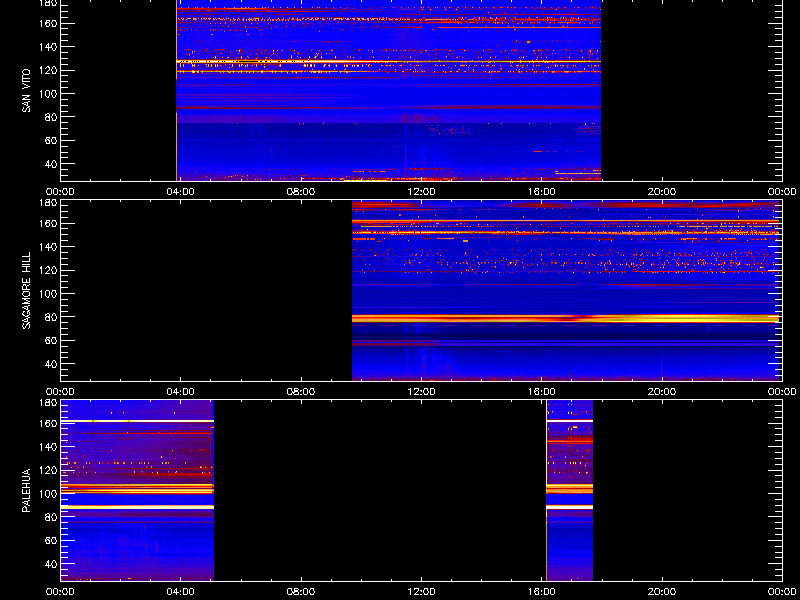Image resolution: width=800 pixels, height=600 pixels.
Task: Select the 12:00 label under San Vito panel
Action: point(421,192)
